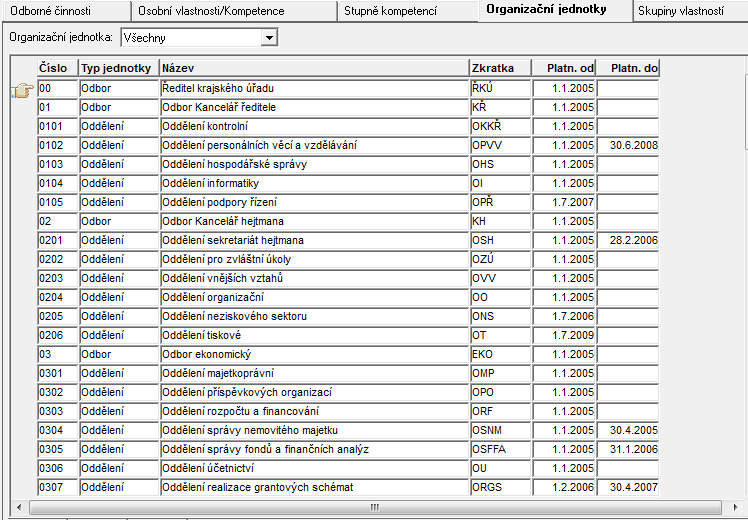
Task: Open the Skupiny vlastností tab
Action: [690, 11]
